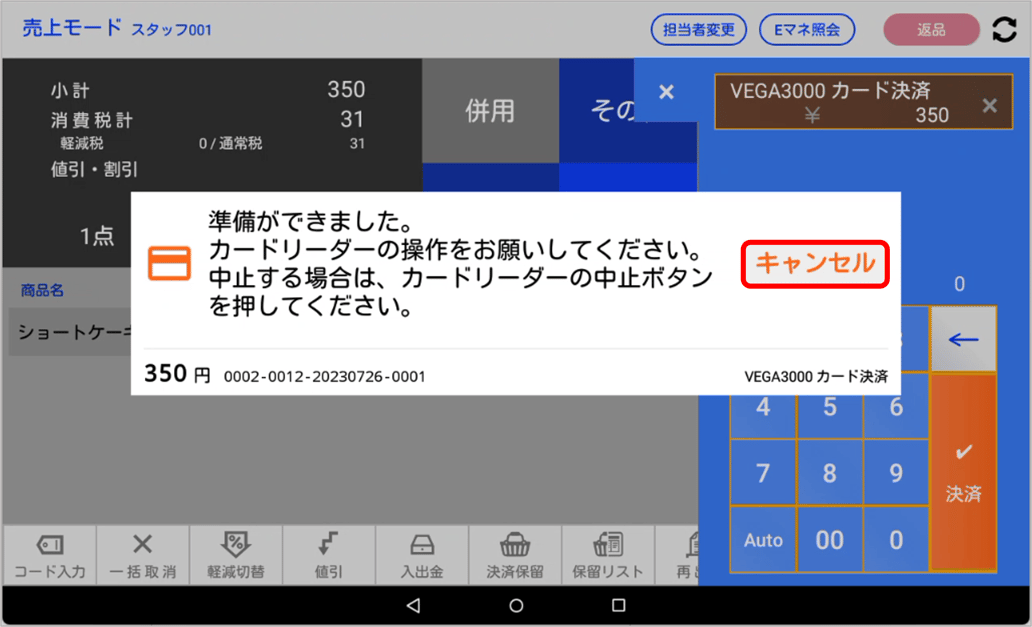Open the 値引 (discount) function

[329, 555]
